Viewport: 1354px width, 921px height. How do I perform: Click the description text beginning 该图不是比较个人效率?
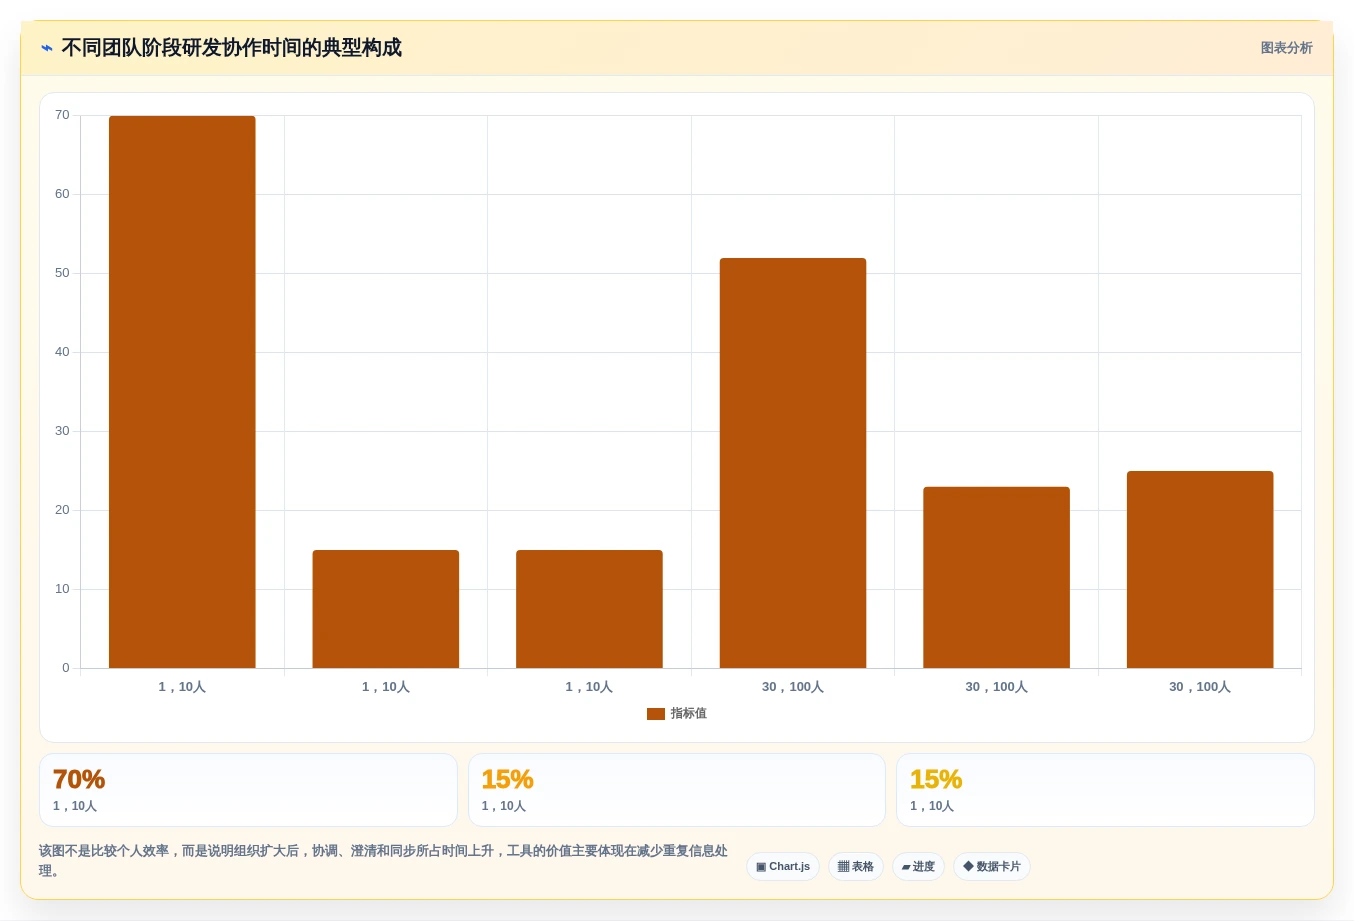383,861
